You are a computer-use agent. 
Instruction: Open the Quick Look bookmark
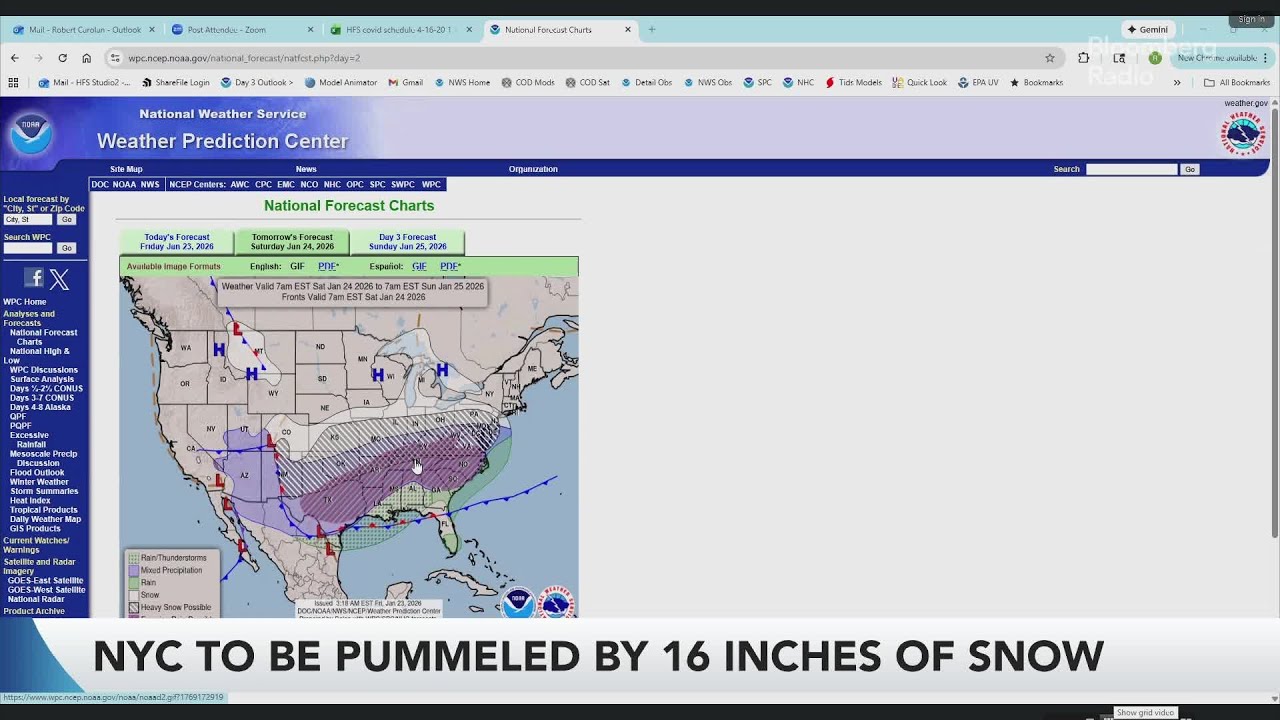920,83
